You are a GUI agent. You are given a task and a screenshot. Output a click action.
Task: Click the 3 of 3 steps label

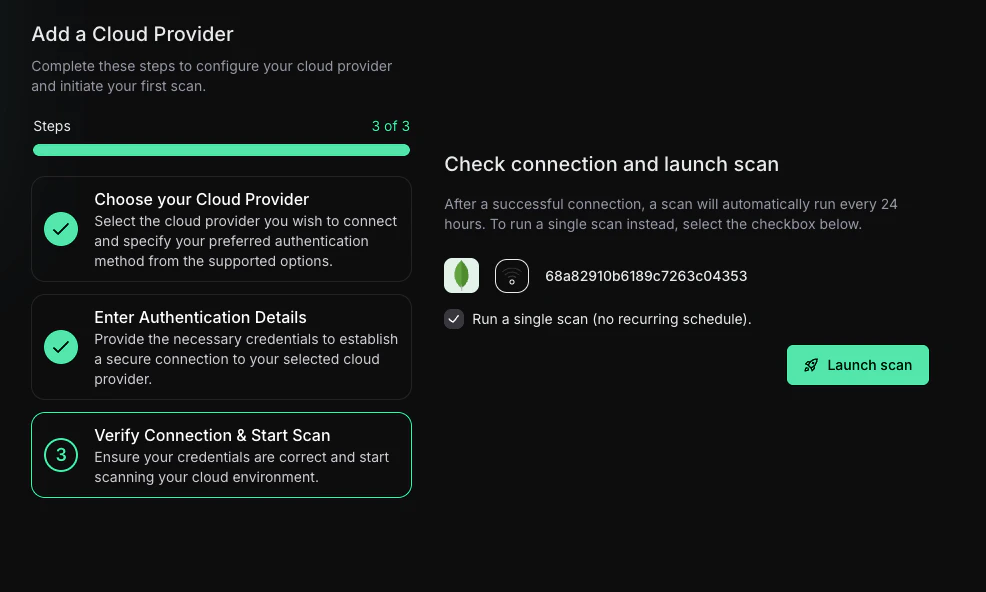[x=391, y=126]
